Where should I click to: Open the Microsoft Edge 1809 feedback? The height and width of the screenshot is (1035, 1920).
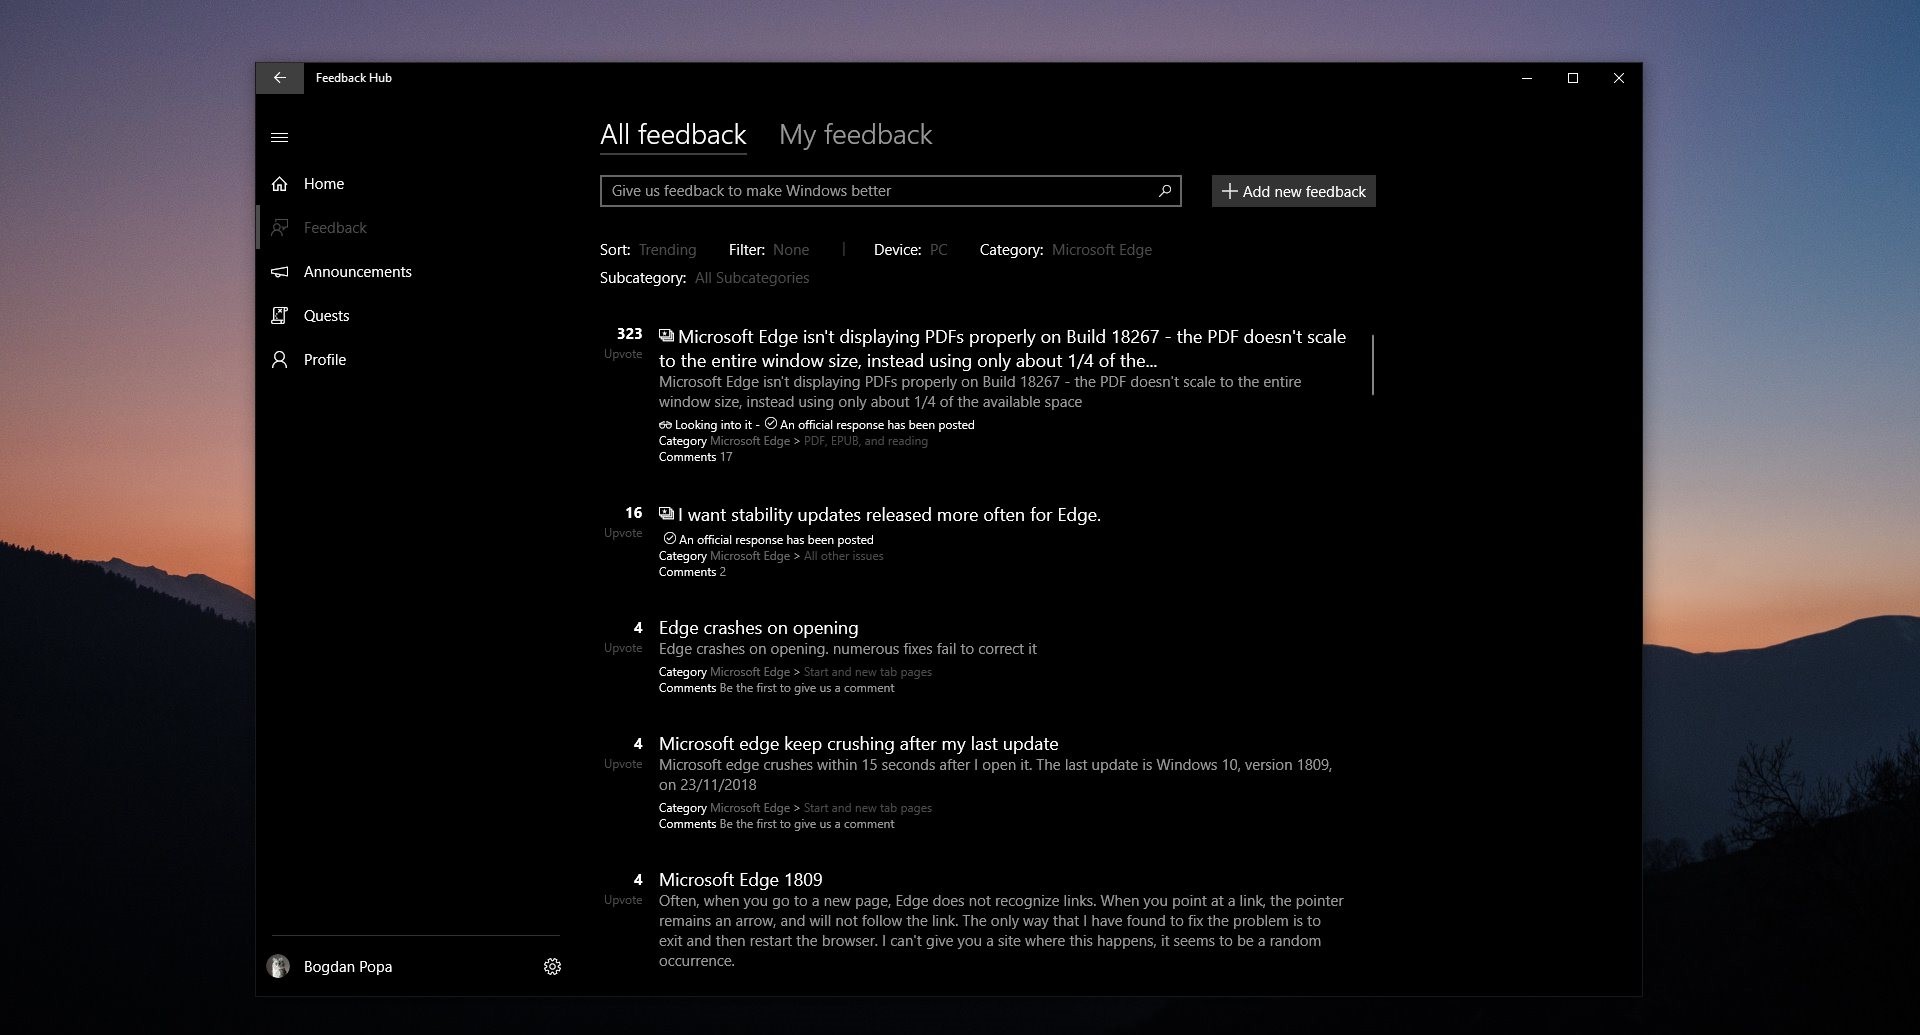(740, 880)
